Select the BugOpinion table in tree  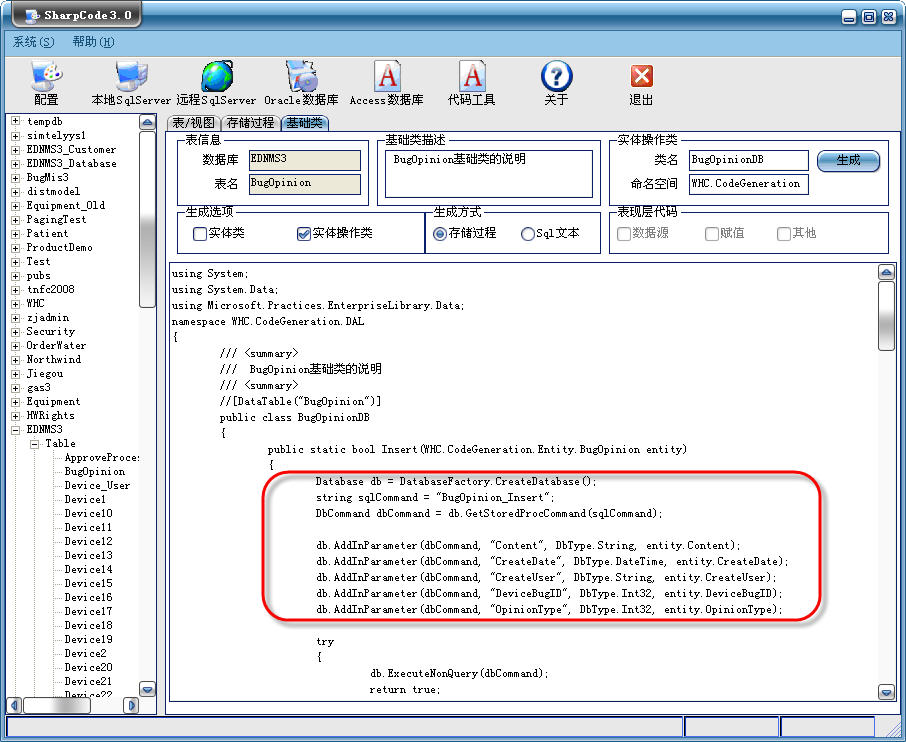click(95, 472)
